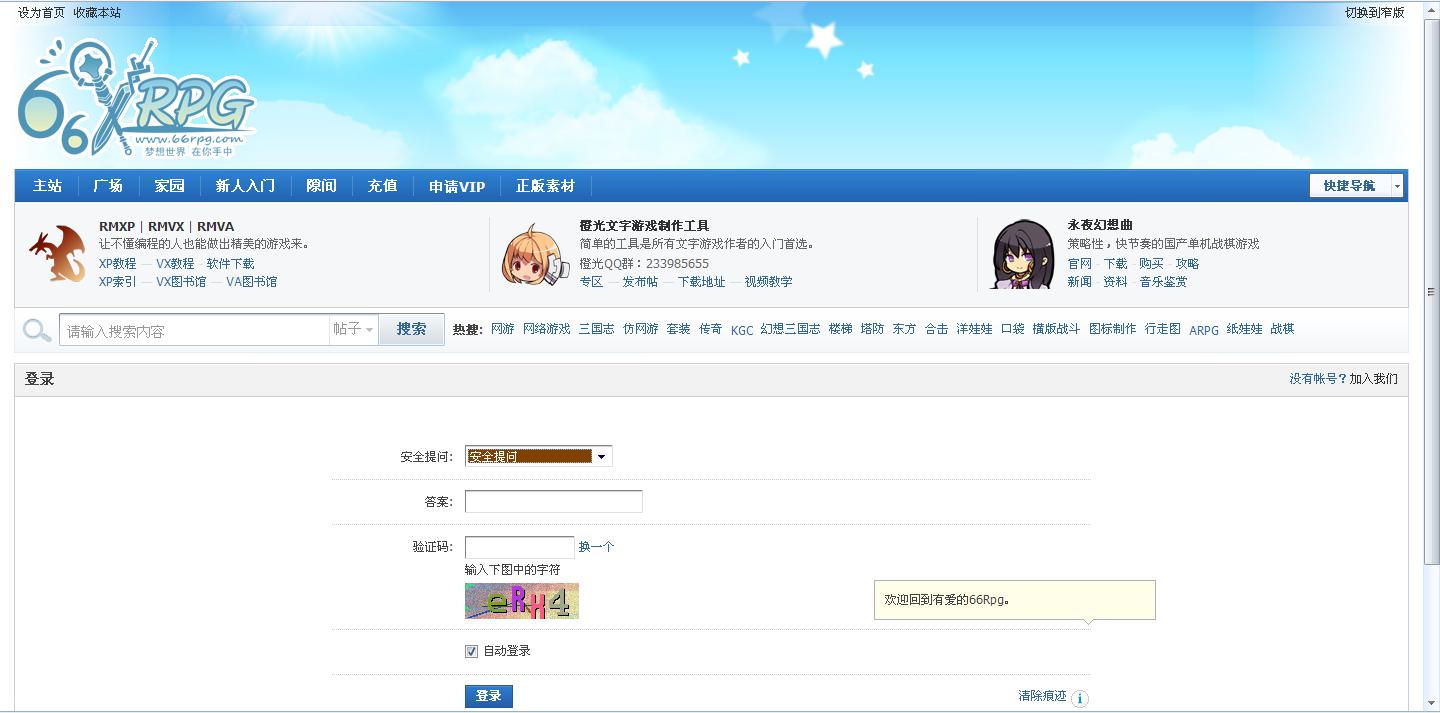Click the 66RPG site logo

click(137, 97)
